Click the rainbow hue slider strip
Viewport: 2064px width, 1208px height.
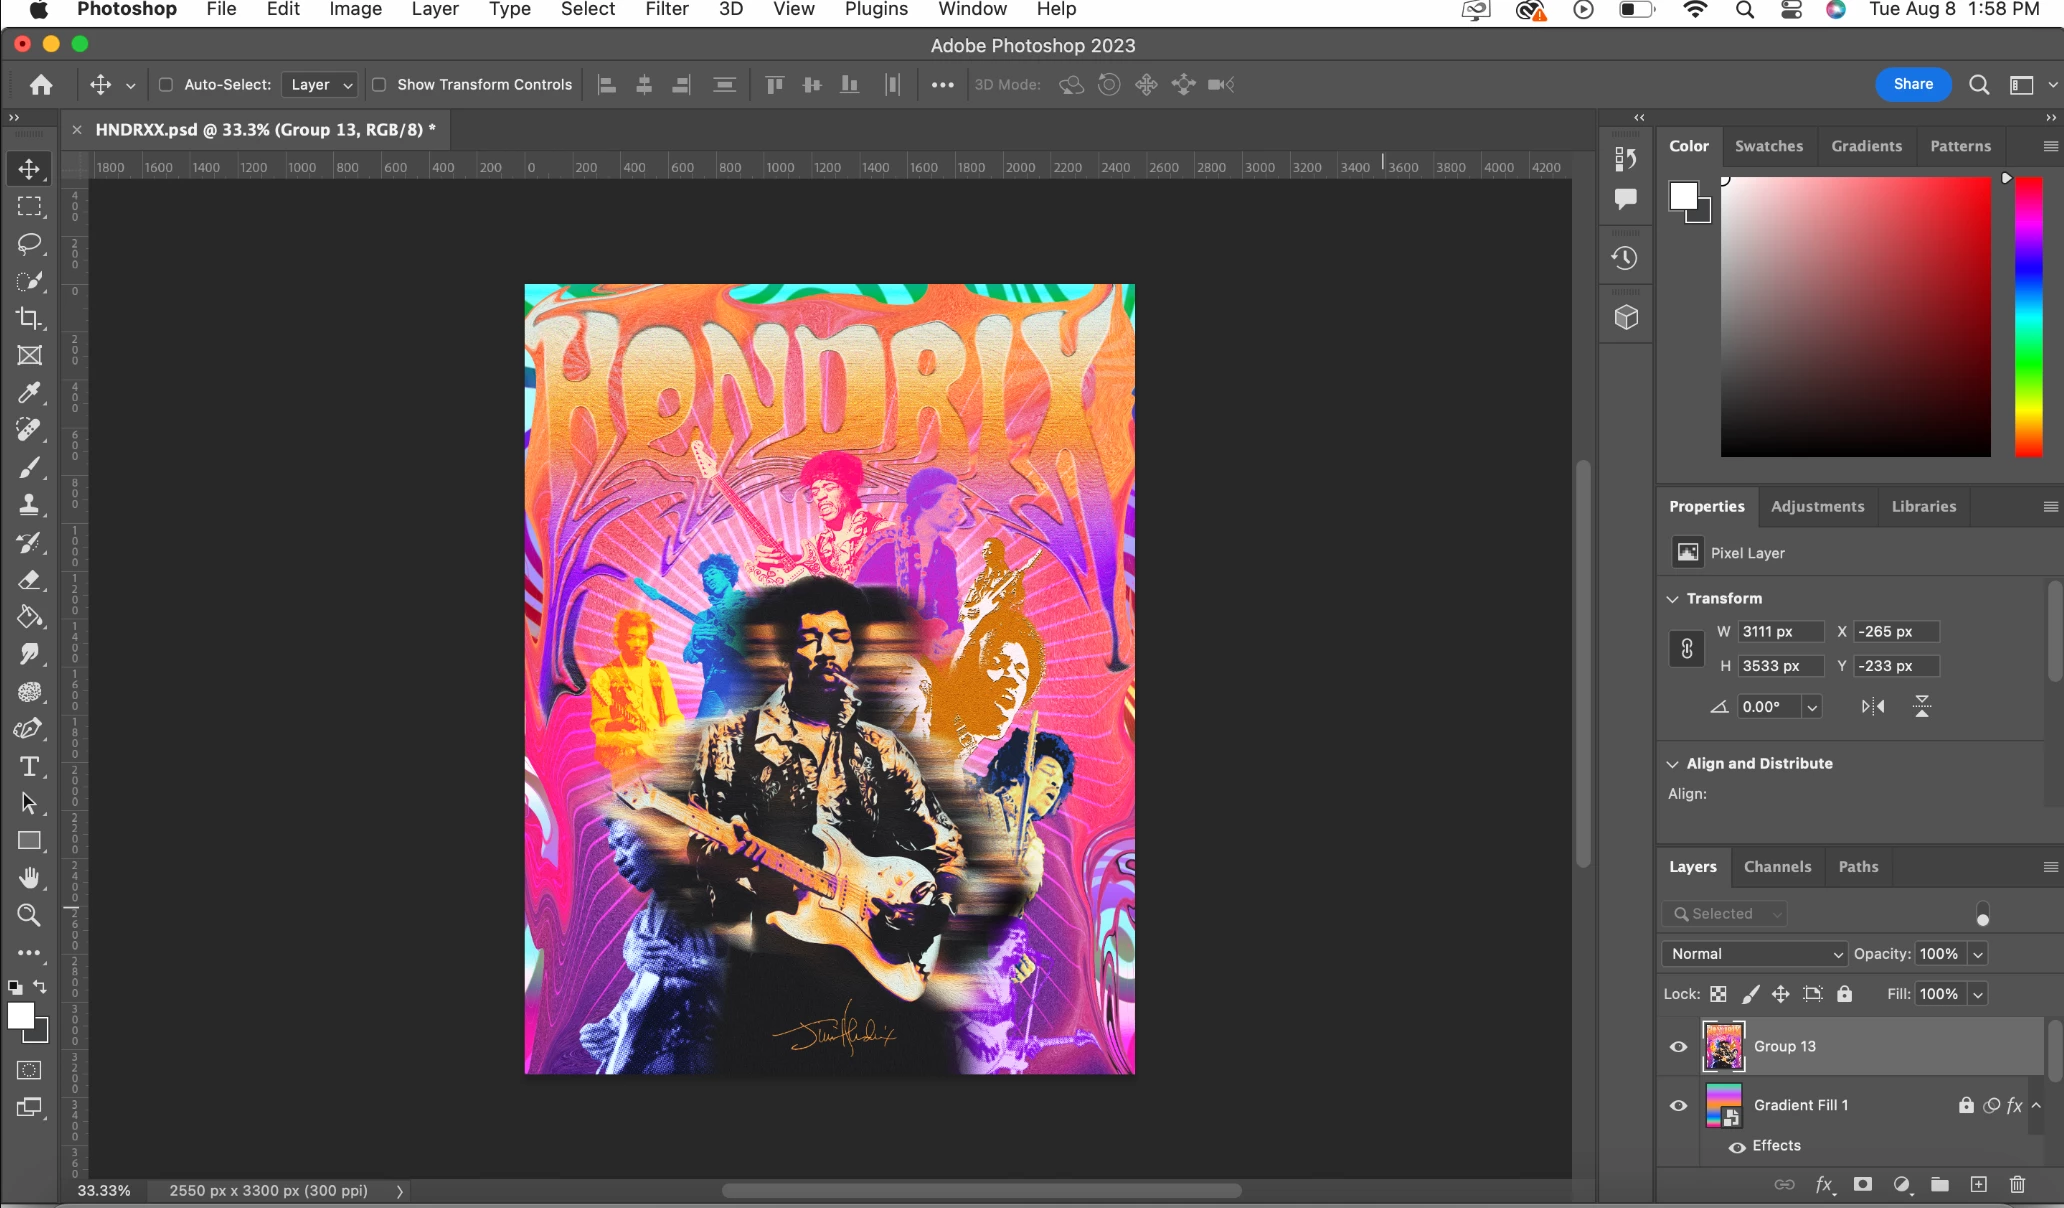tap(2028, 316)
